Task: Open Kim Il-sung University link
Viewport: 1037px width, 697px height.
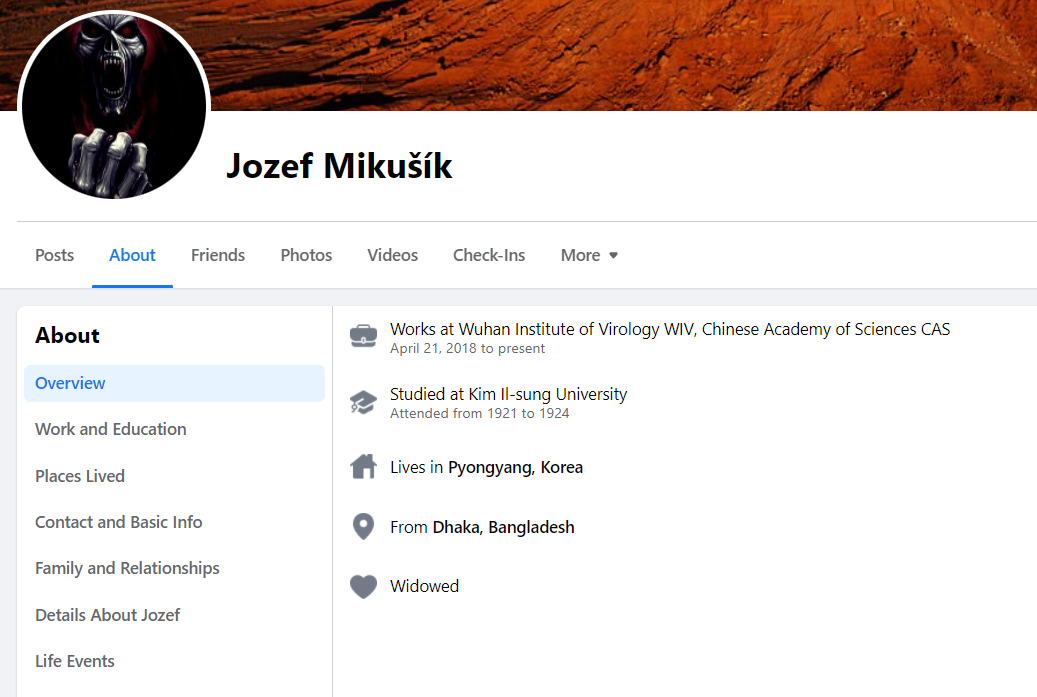Action: tap(548, 394)
